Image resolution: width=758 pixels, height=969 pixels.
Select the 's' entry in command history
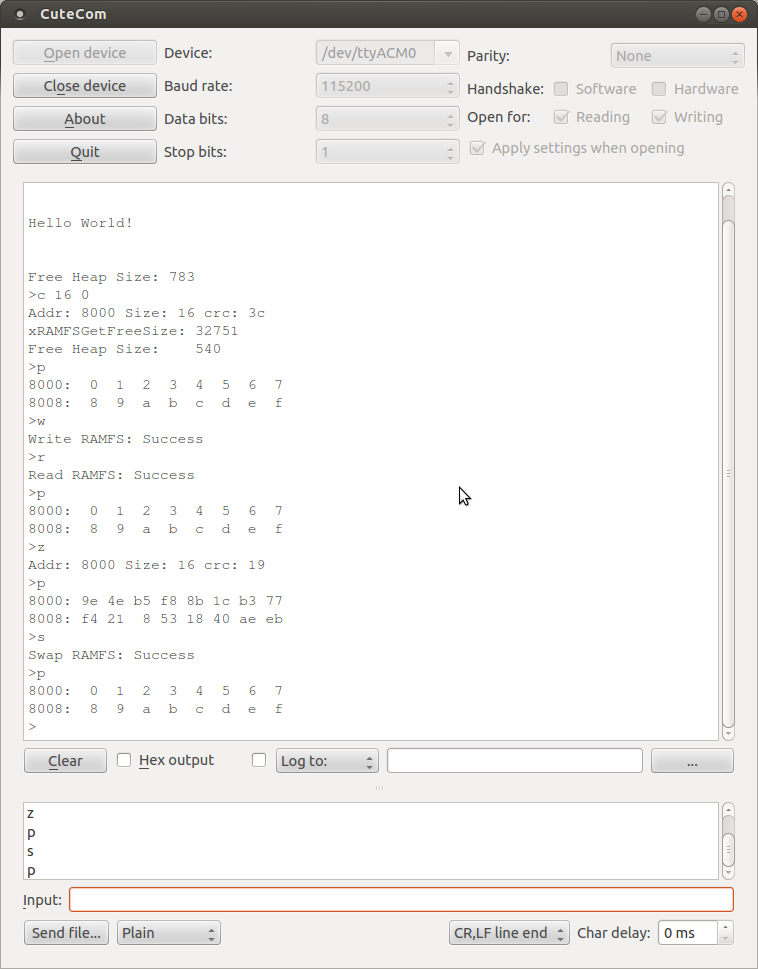pos(31,851)
